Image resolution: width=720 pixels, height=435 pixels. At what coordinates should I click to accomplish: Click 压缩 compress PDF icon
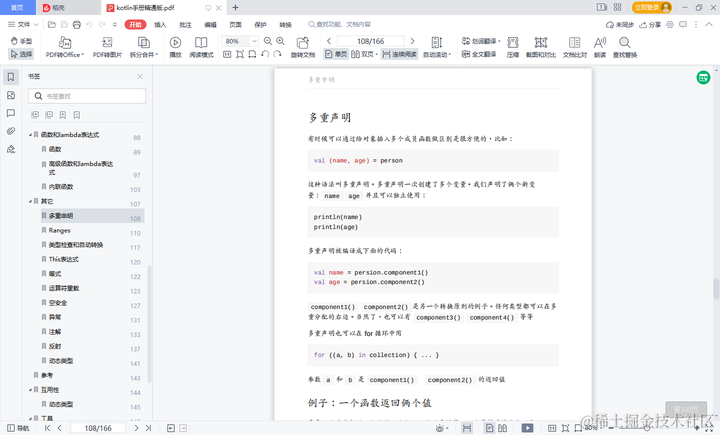click(x=513, y=47)
